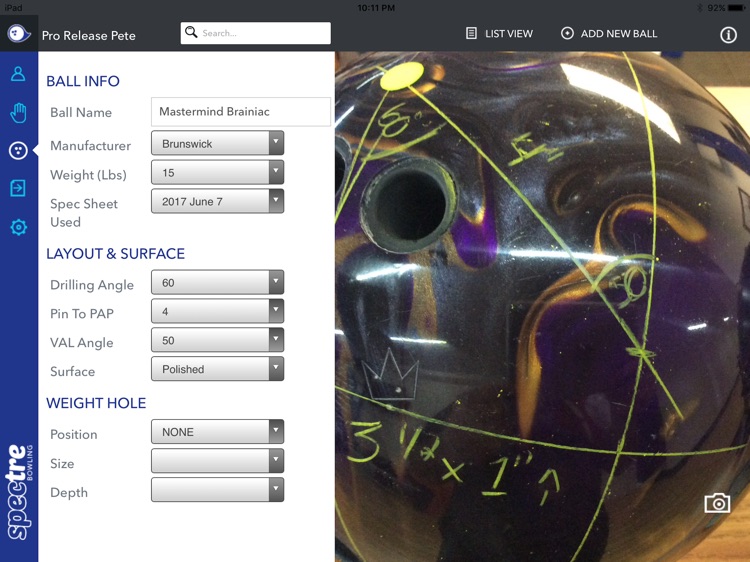Click the Drilling Angle label
The image size is (750, 562).
tap(92, 285)
